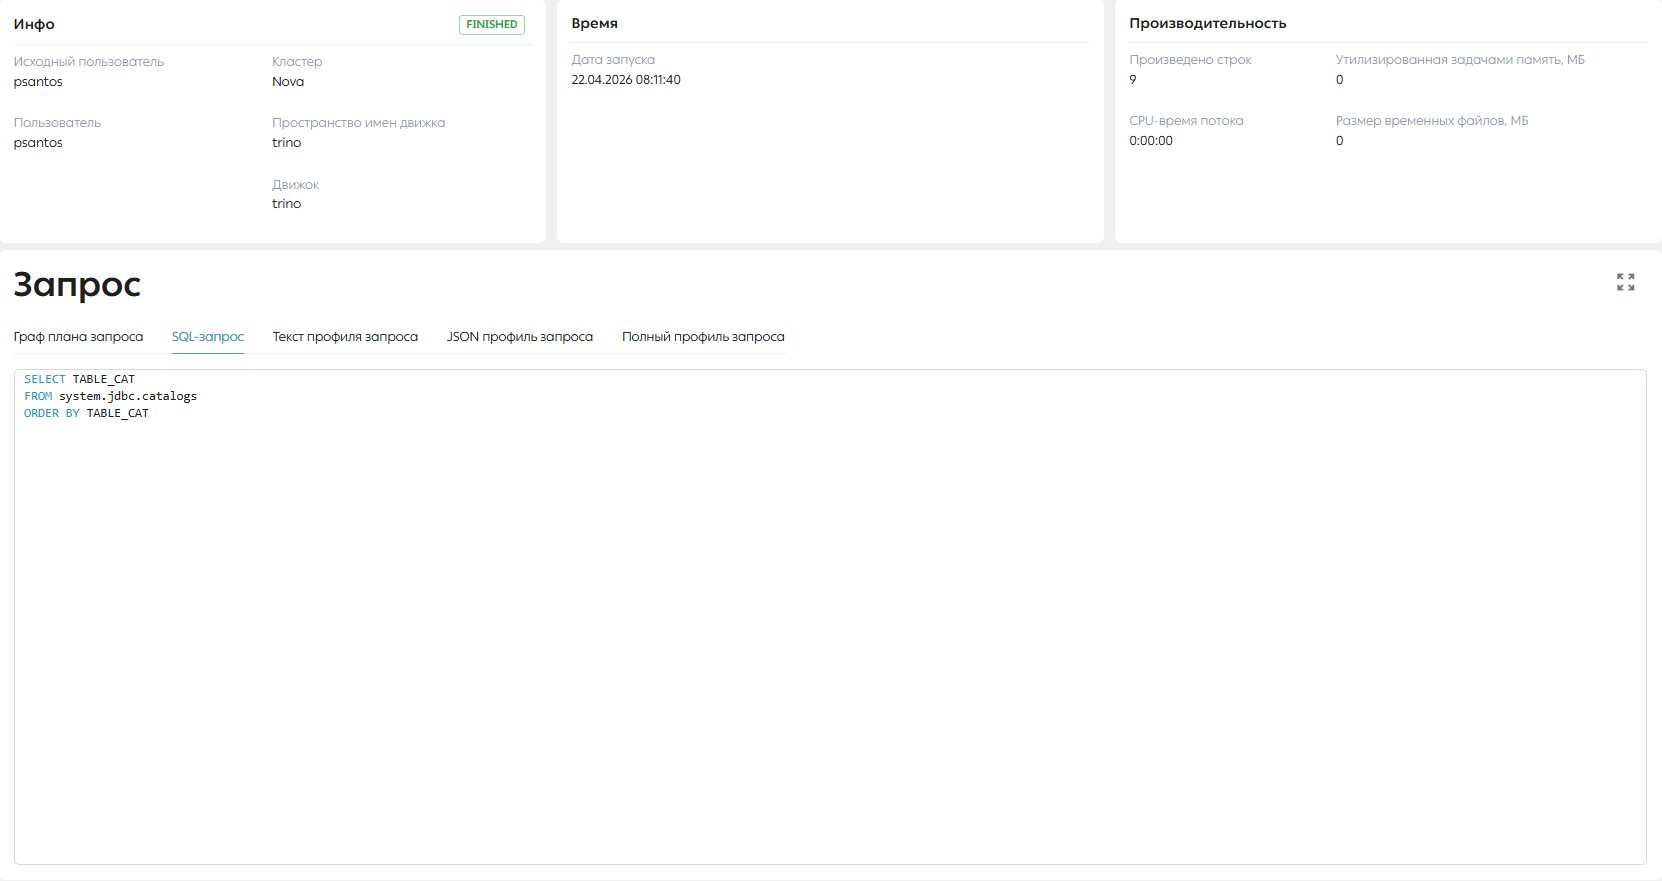Click psantos under Исходный пользователь
The image size is (1662, 881).
pyautogui.click(x=38, y=82)
